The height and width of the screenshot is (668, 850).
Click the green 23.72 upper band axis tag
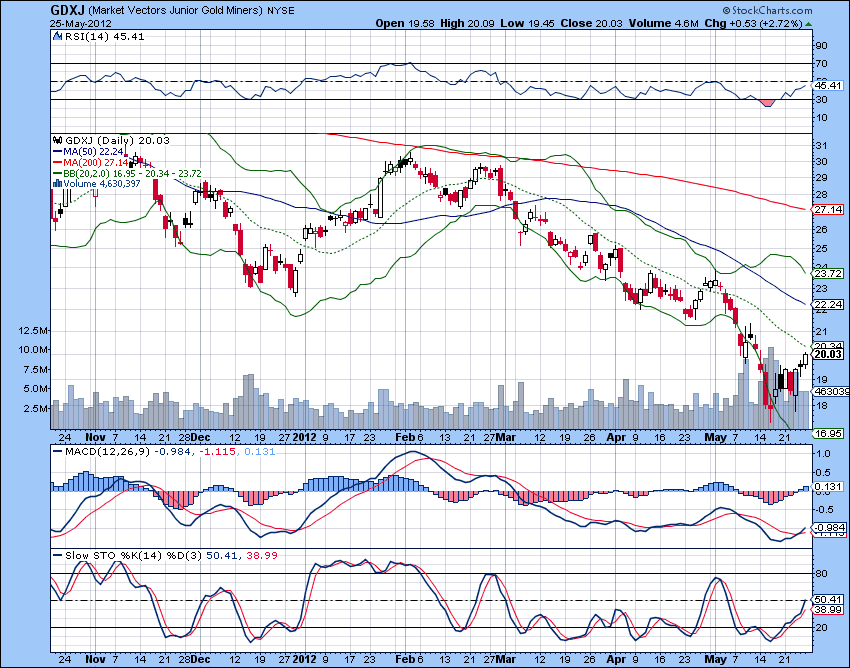tap(829, 273)
